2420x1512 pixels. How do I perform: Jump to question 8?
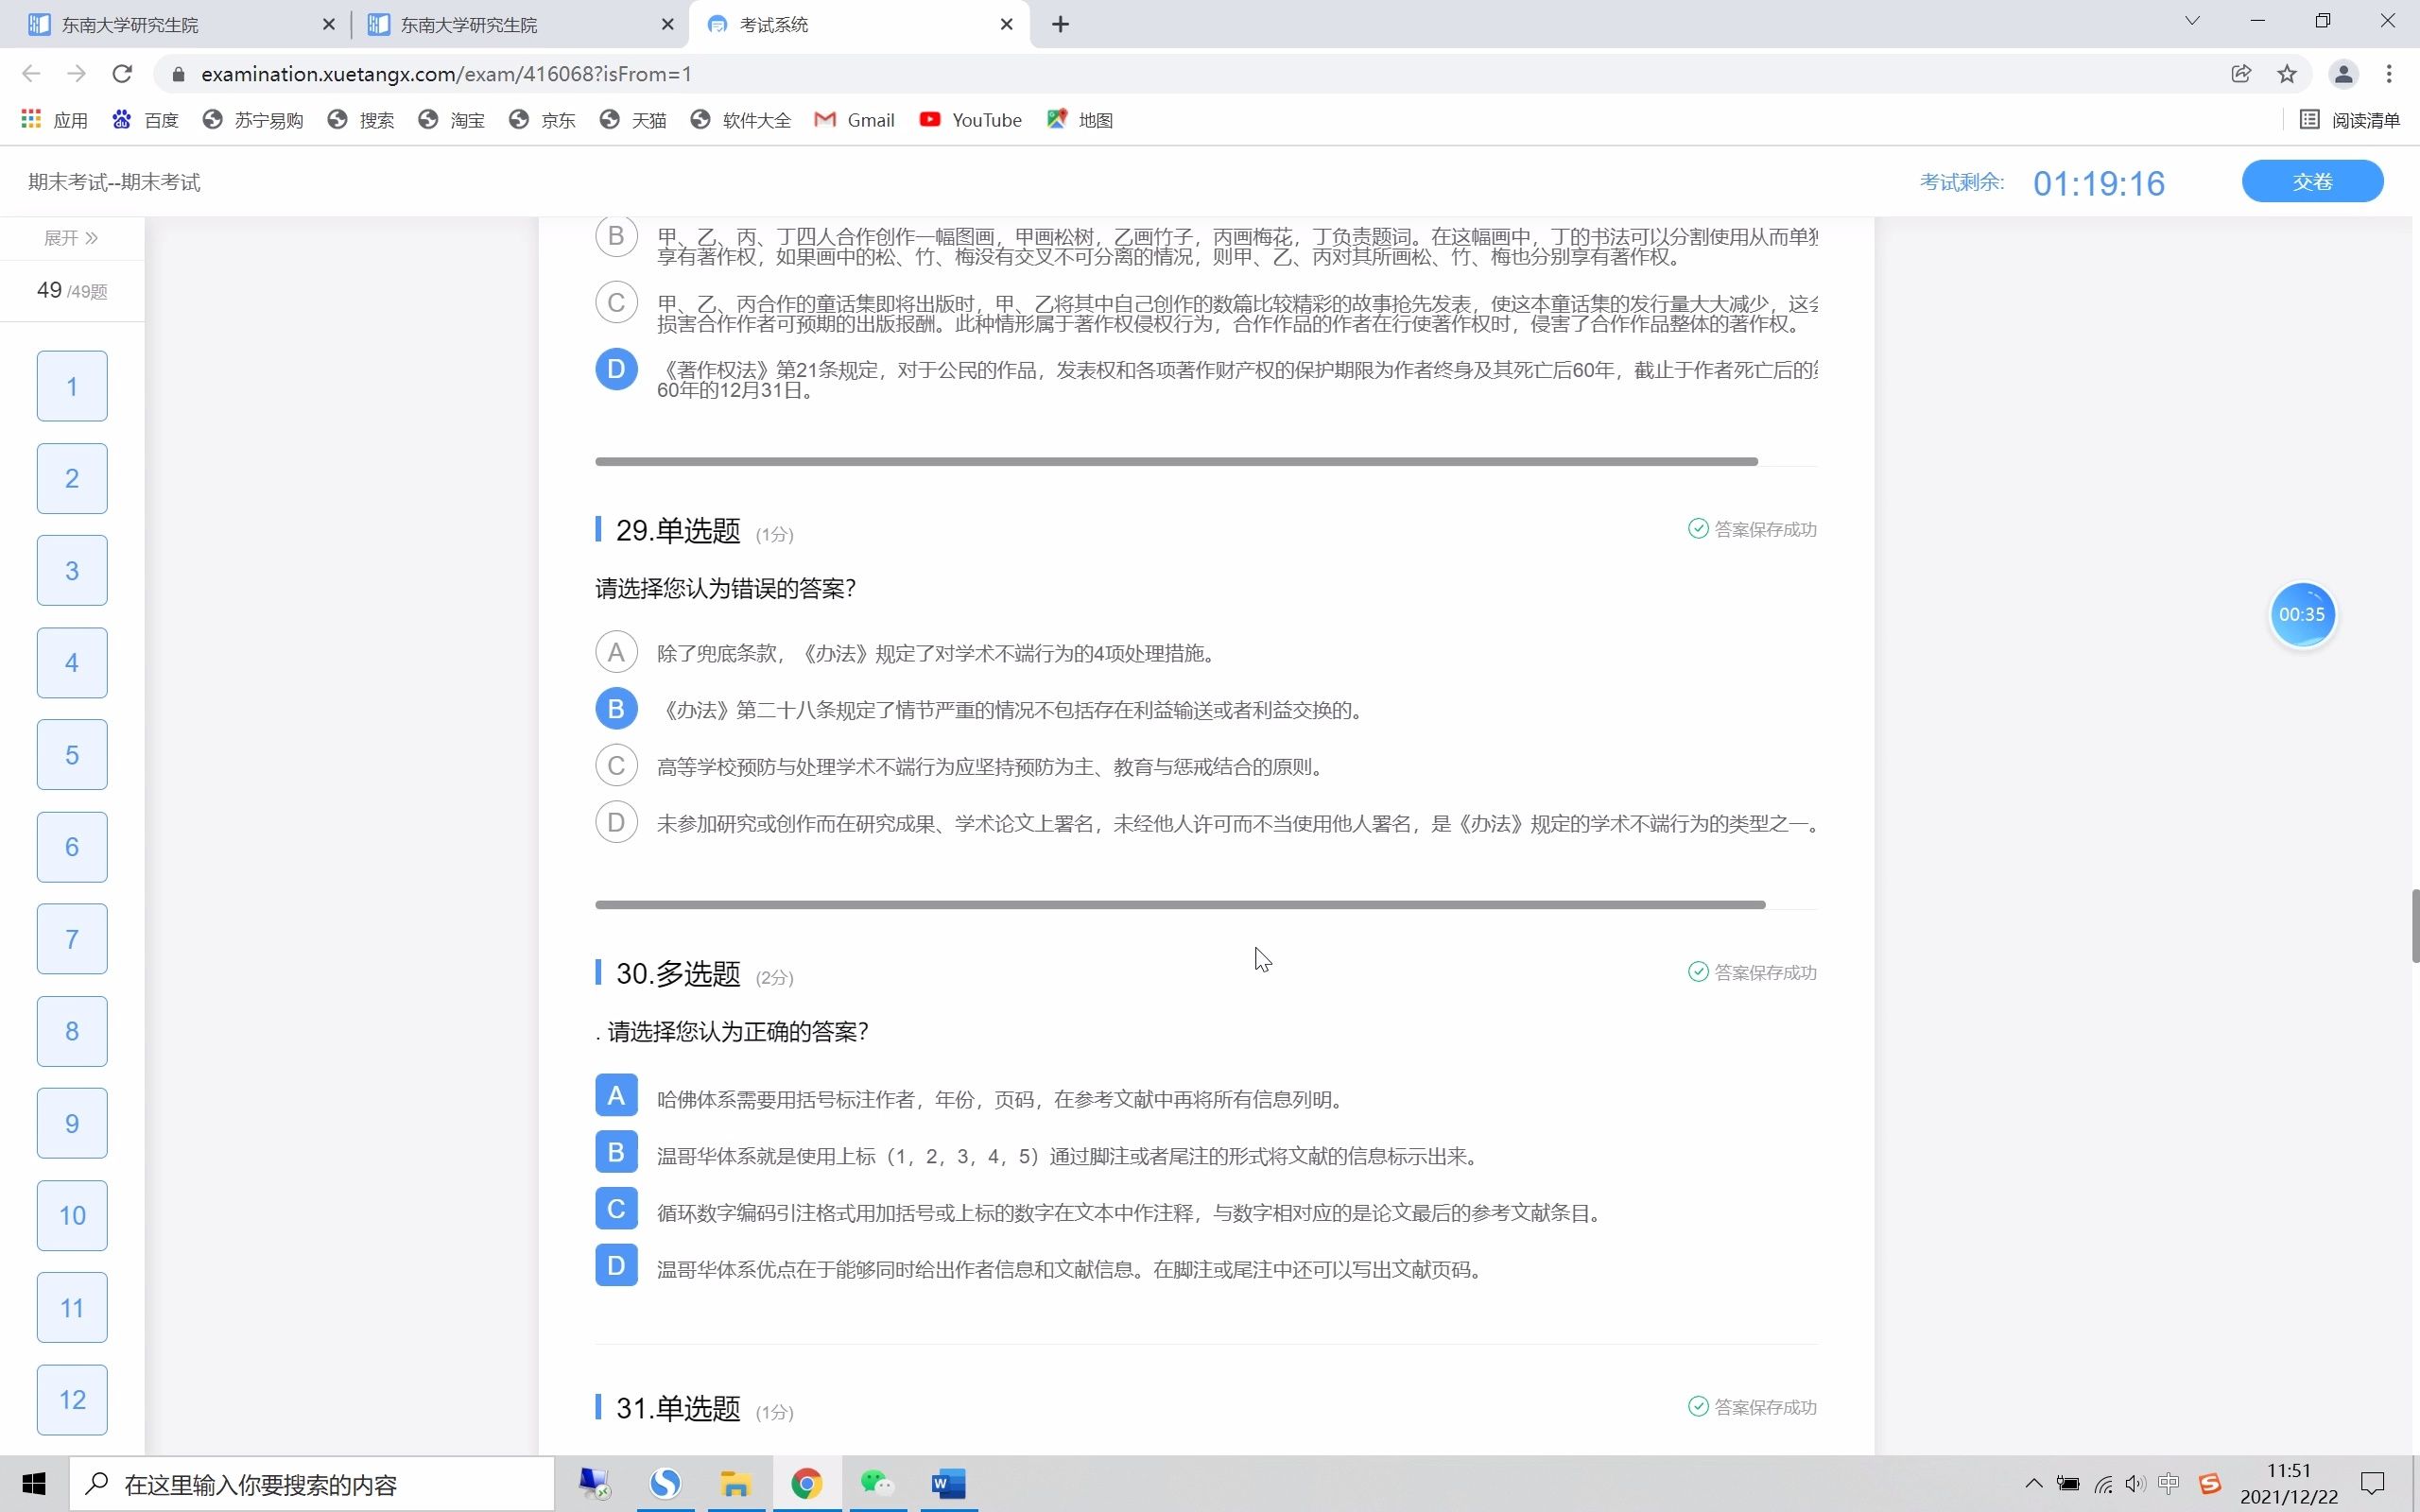(72, 1031)
